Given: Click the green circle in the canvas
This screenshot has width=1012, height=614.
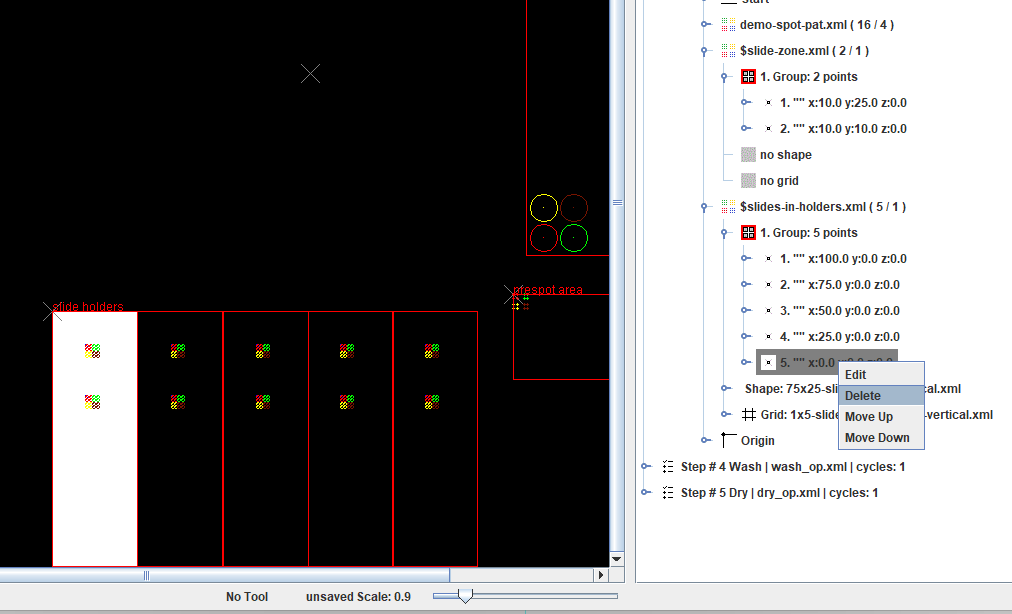Looking at the screenshot, I should tap(573, 238).
